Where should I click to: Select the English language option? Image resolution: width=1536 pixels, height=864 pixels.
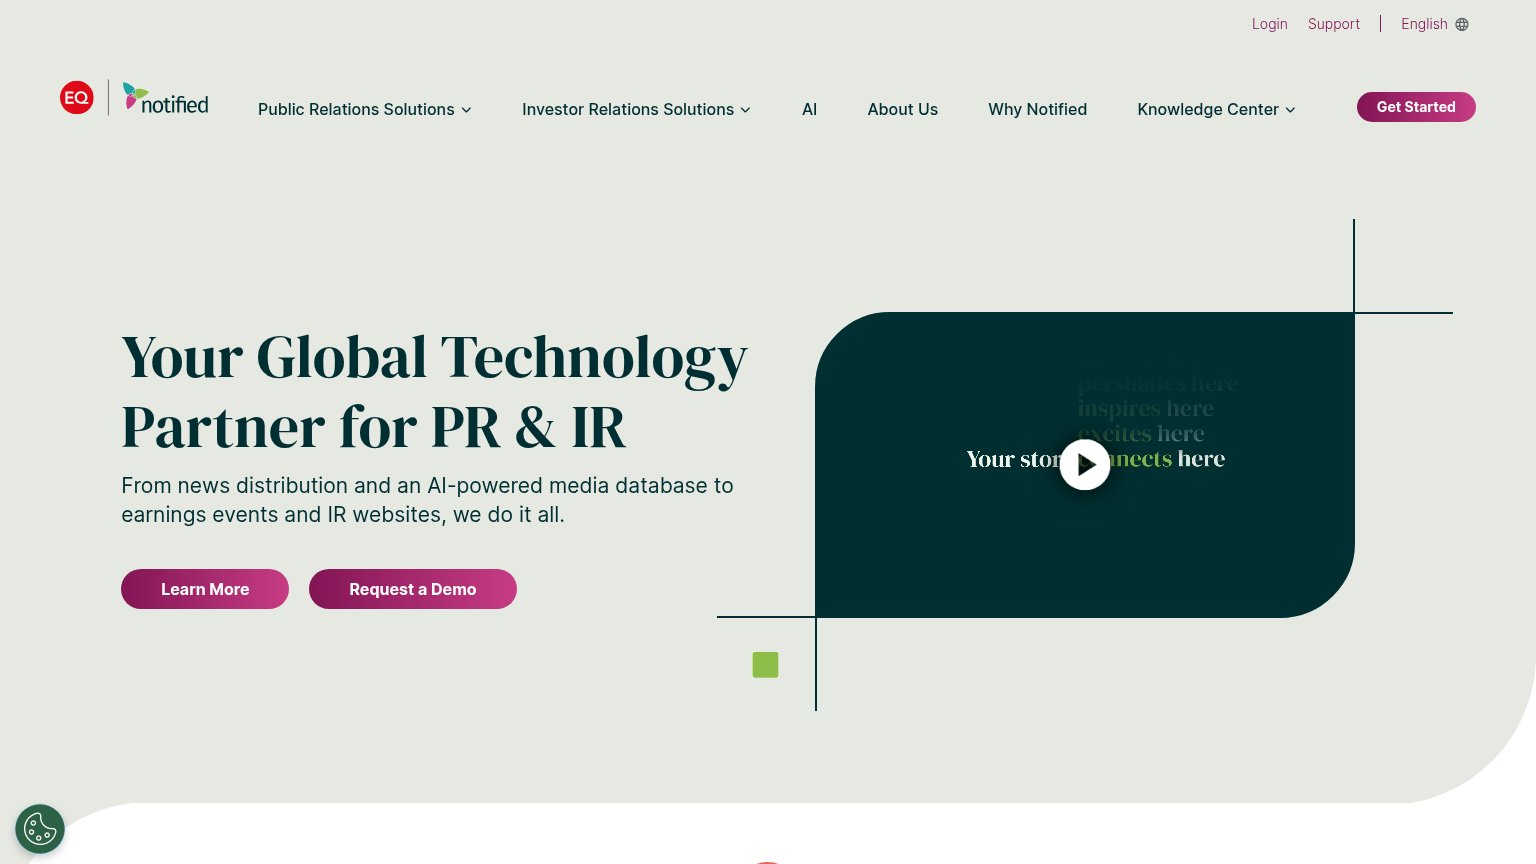coord(1424,24)
